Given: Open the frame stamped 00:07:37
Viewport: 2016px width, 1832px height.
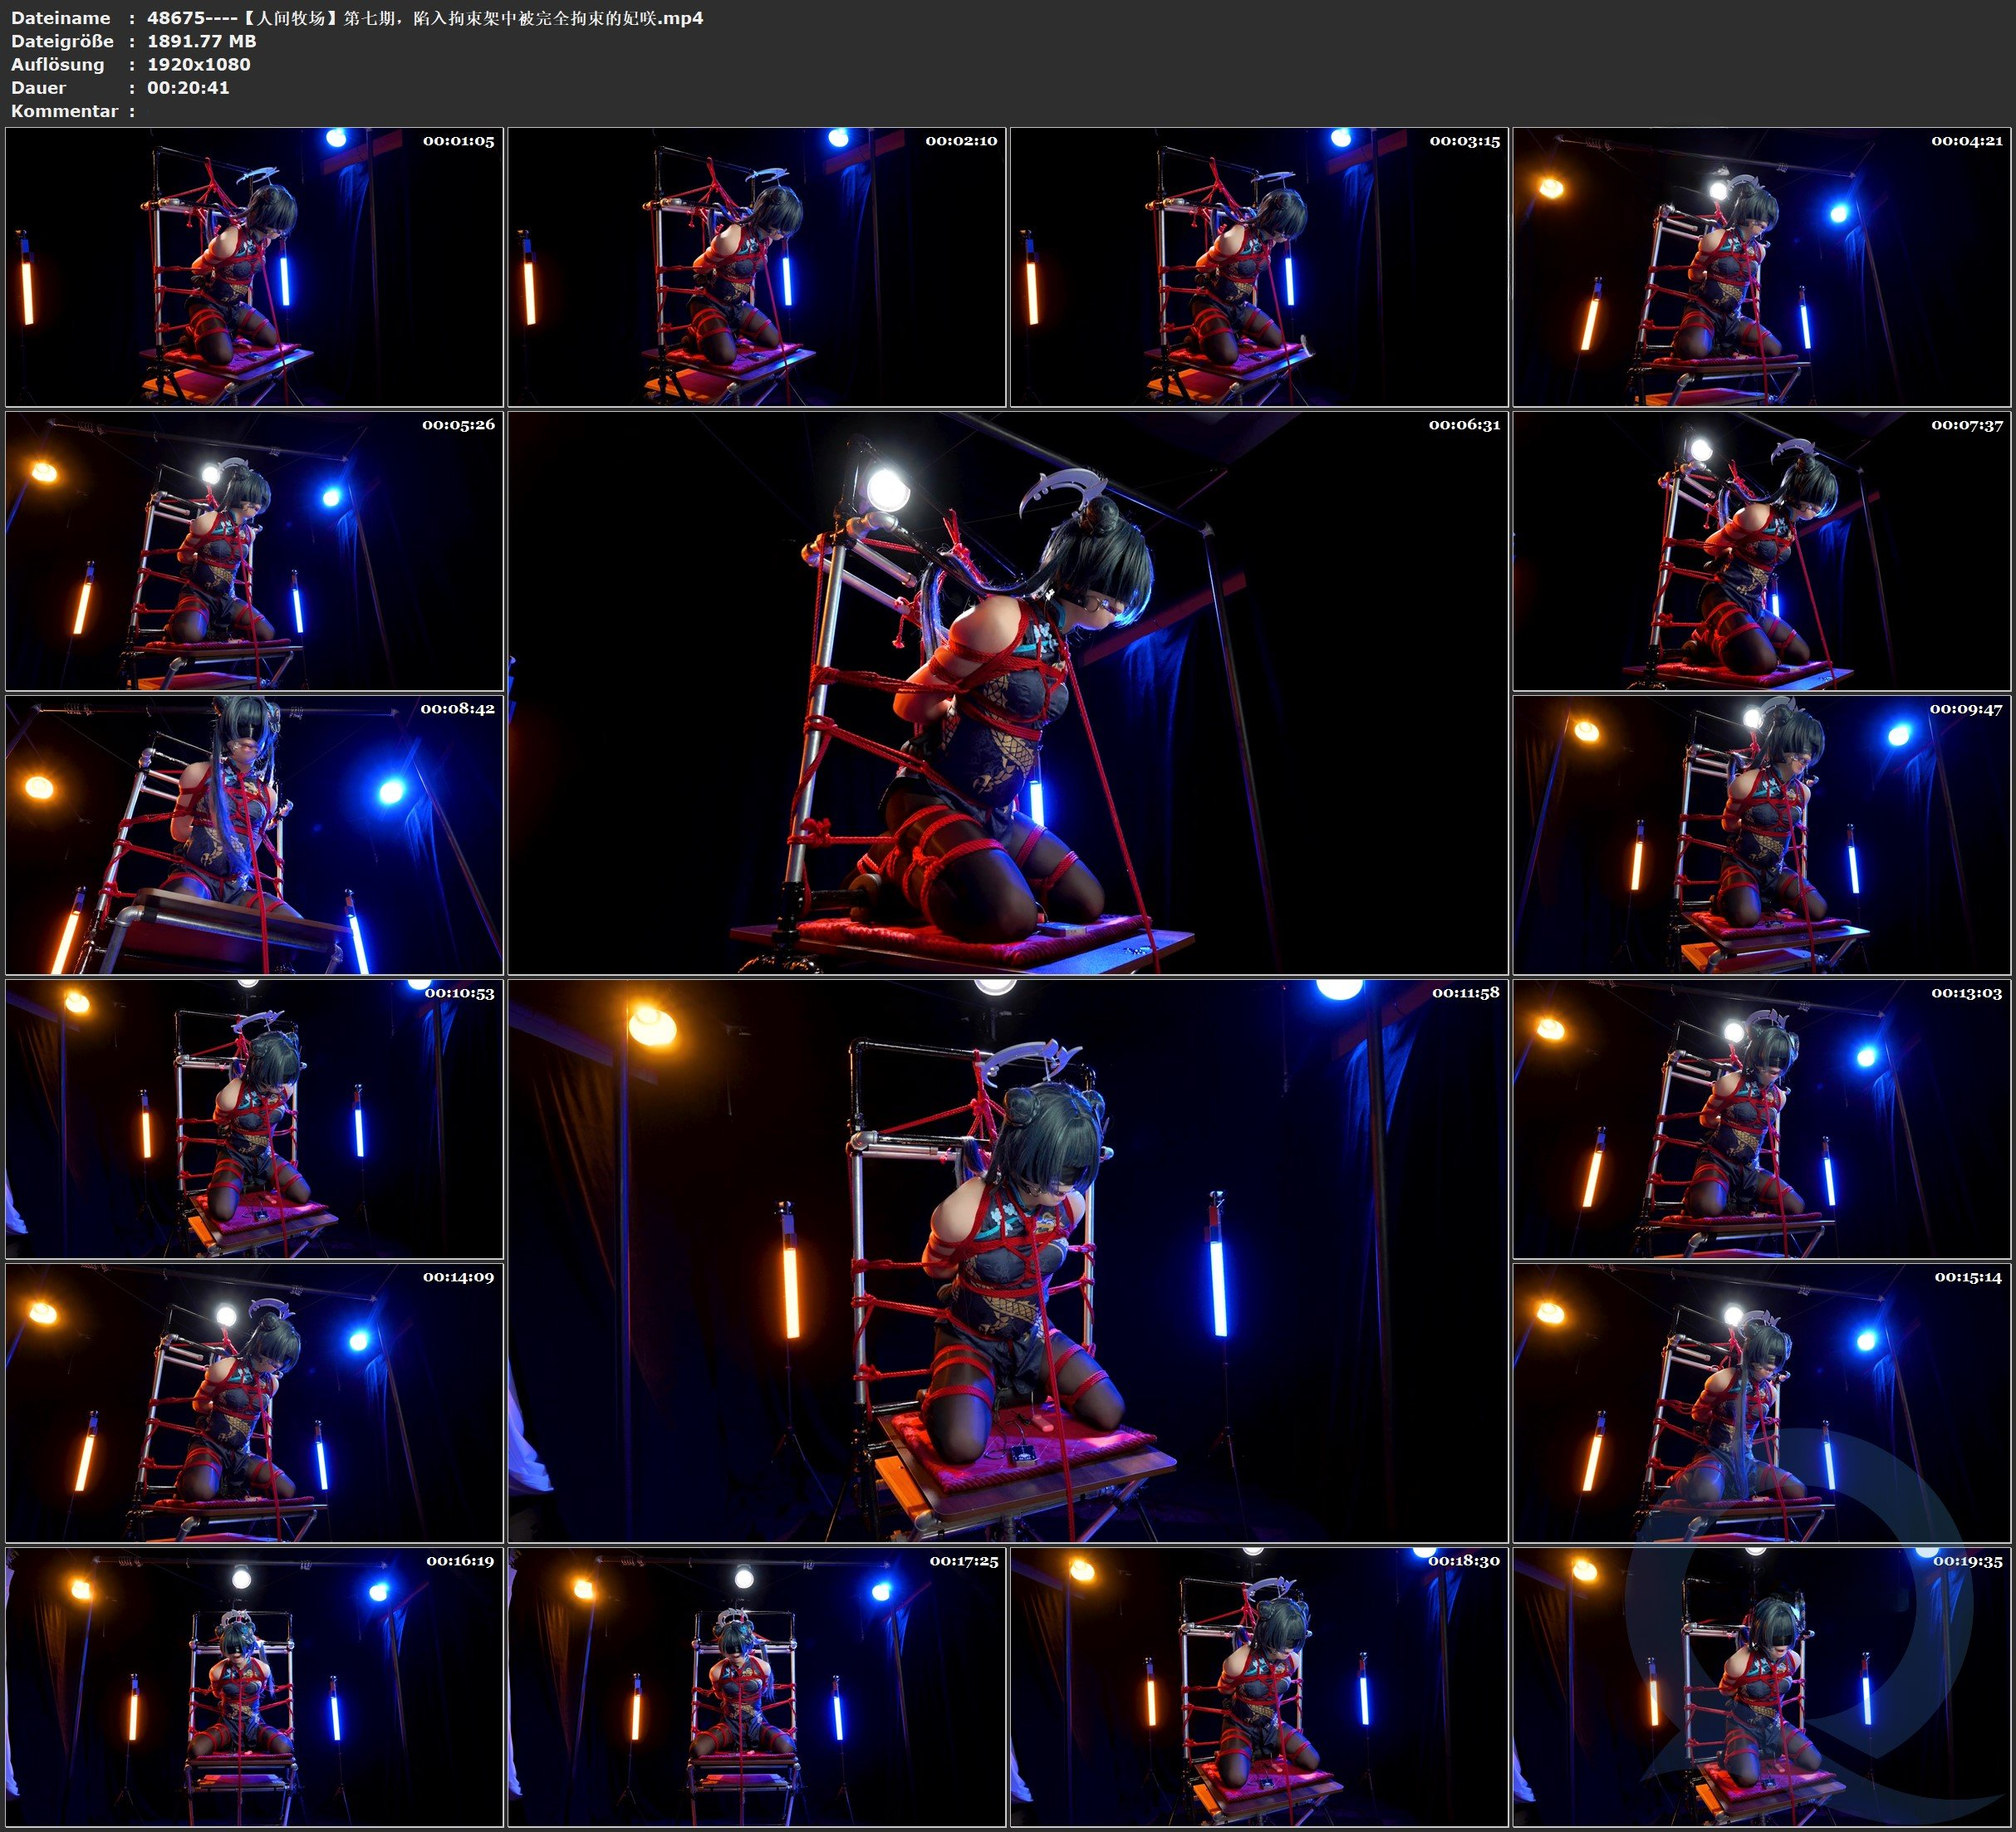Looking at the screenshot, I should tap(1762, 551).
